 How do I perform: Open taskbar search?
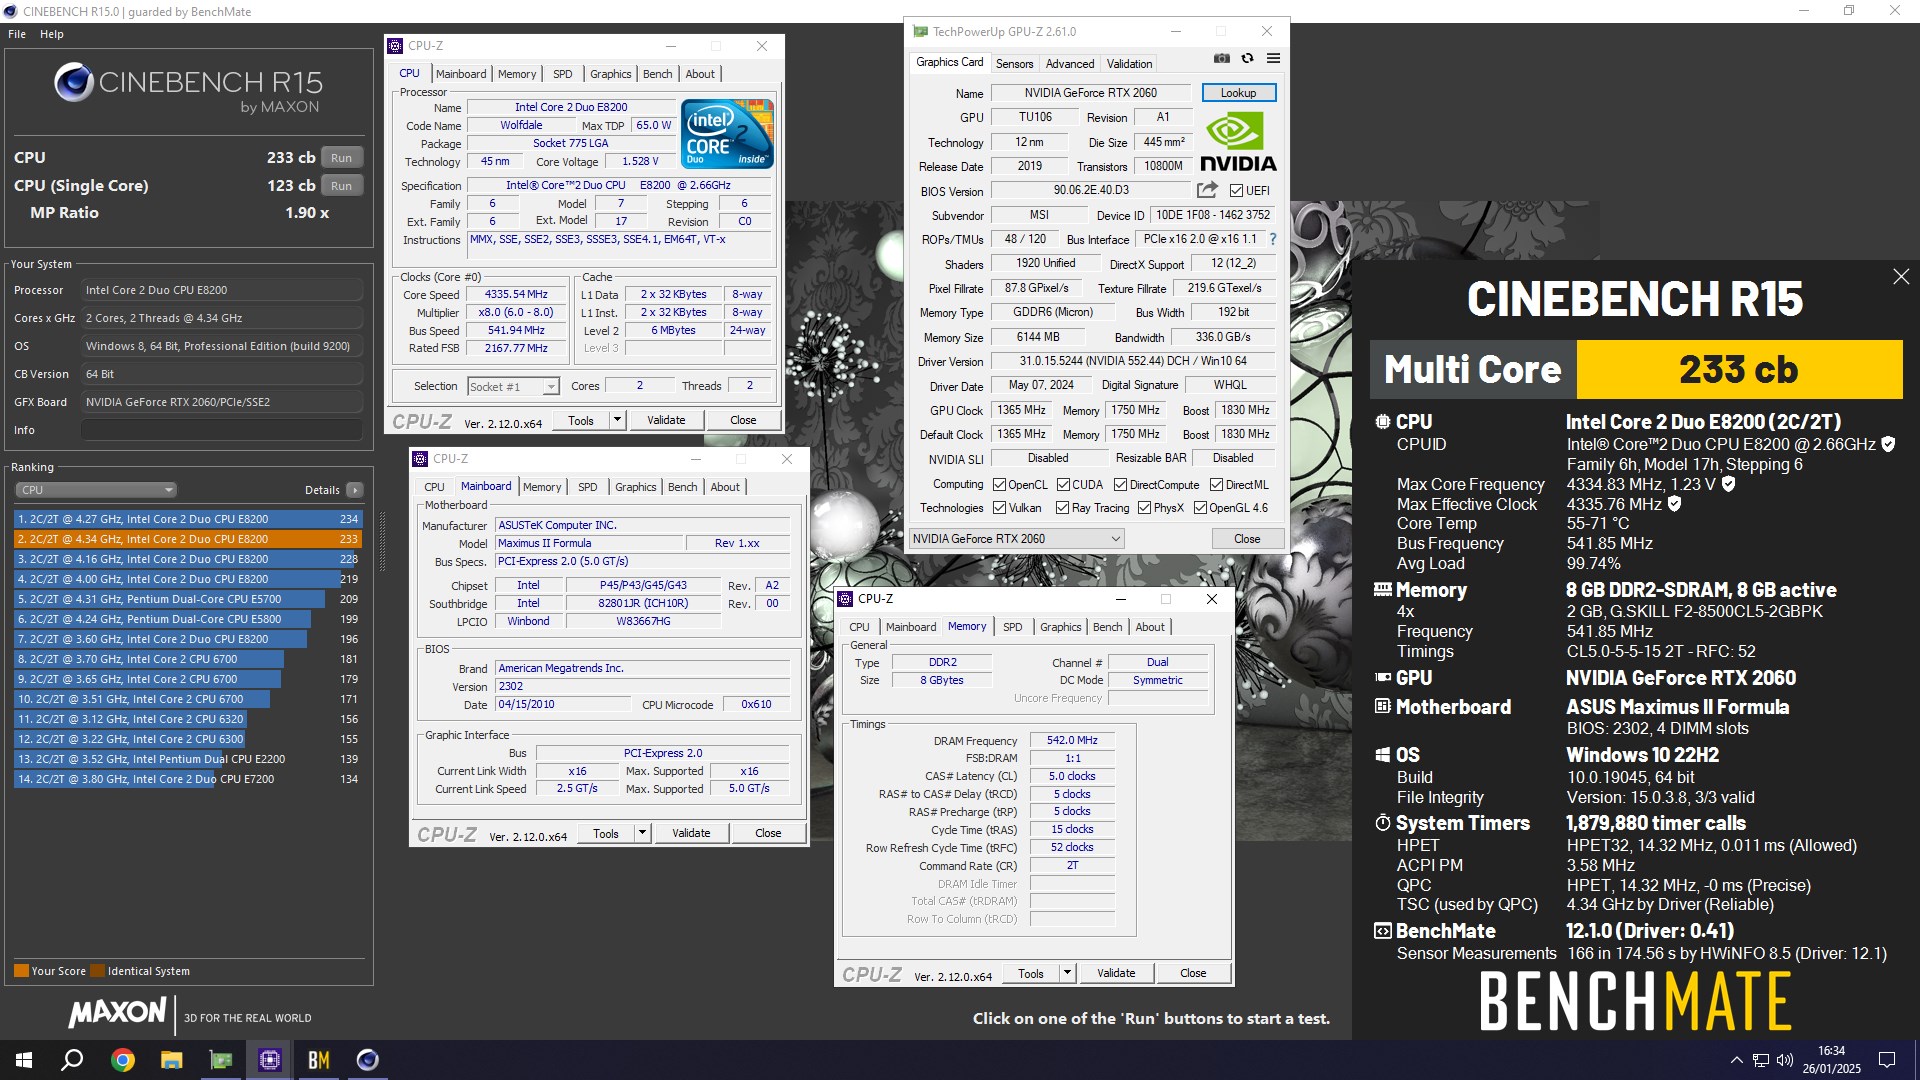(72, 1060)
